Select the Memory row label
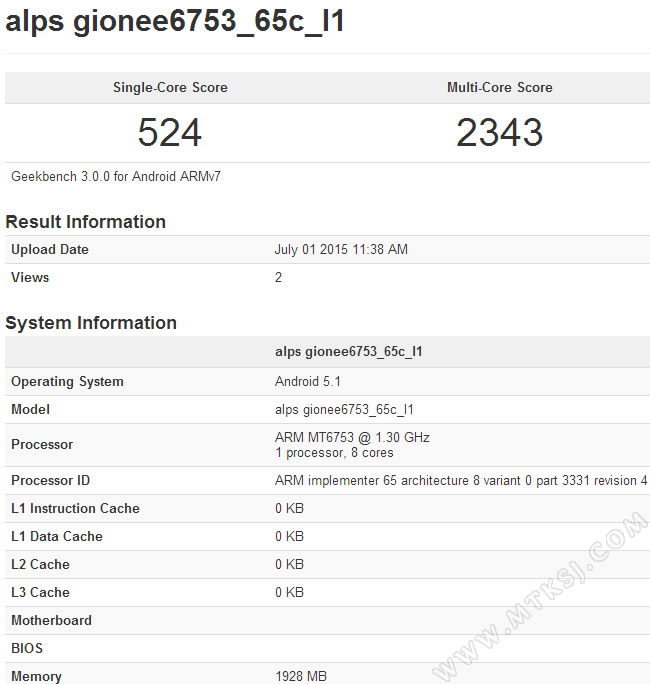 tap(36, 676)
